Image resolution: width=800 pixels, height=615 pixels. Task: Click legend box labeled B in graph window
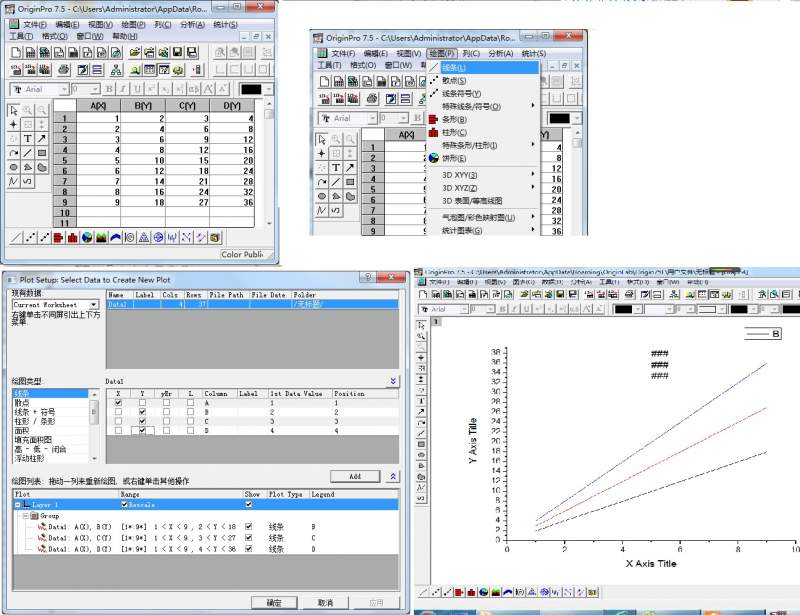pyautogui.click(x=763, y=334)
